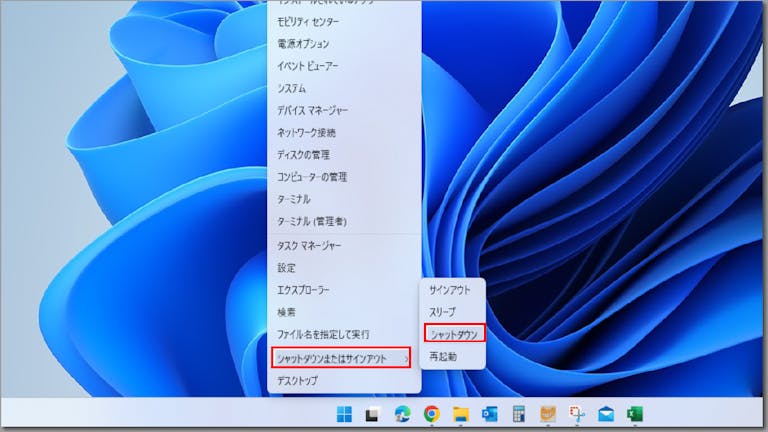Click シャットダウン in the submenu
The image size is (768, 432).
pyautogui.click(x=455, y=334)
